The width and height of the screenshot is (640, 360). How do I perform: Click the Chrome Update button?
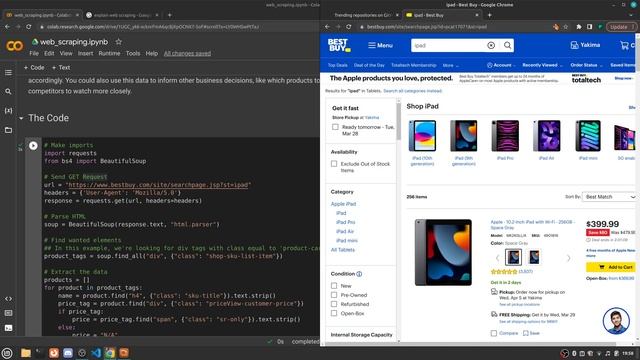(621, 27)
